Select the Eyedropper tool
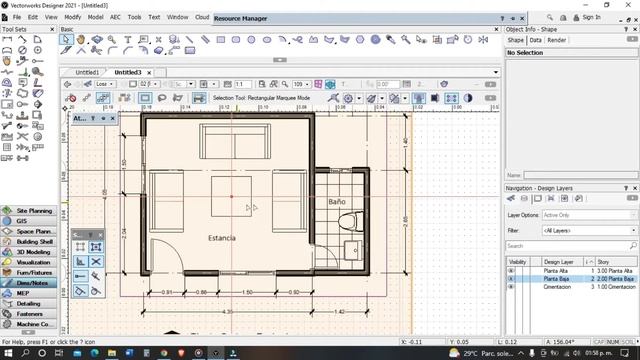Screen dimensions: 640x360 click(391, 40)
